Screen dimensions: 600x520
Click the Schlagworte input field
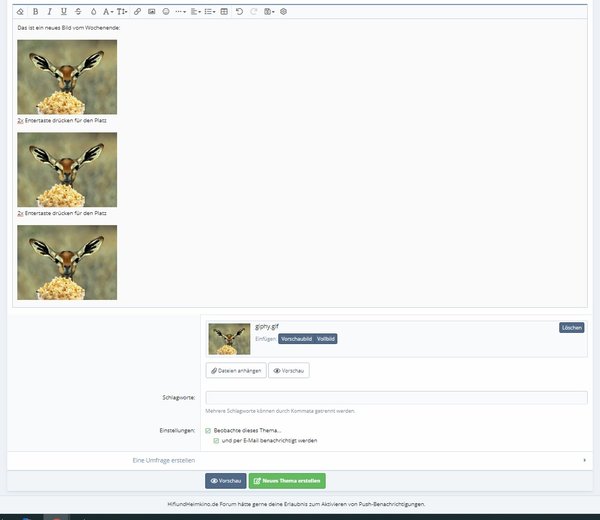pos(396,398)
